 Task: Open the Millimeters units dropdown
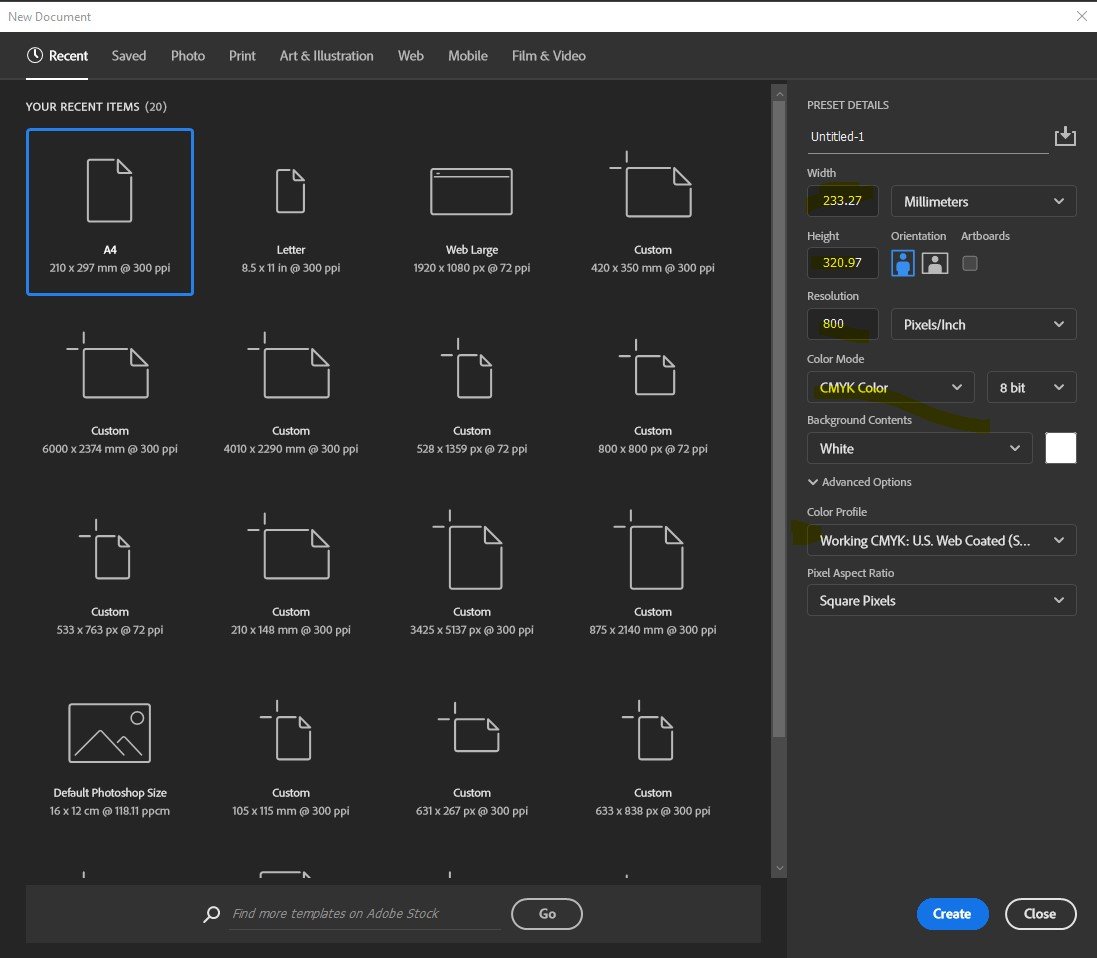tap(983, 200)
